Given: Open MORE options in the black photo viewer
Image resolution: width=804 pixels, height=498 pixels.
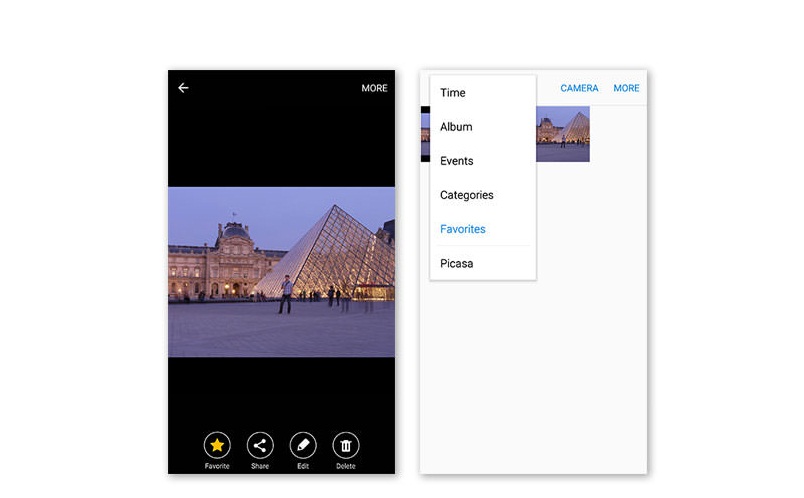Looking at the screenshot, I should 374,88.
